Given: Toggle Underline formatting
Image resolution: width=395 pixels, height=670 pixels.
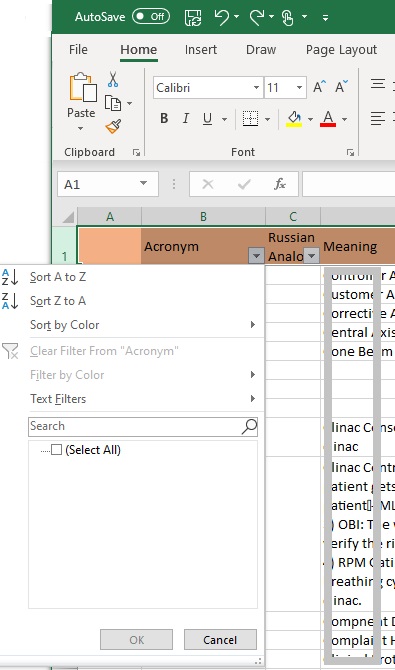Looking at the screenshot, I should coord(208,118).
